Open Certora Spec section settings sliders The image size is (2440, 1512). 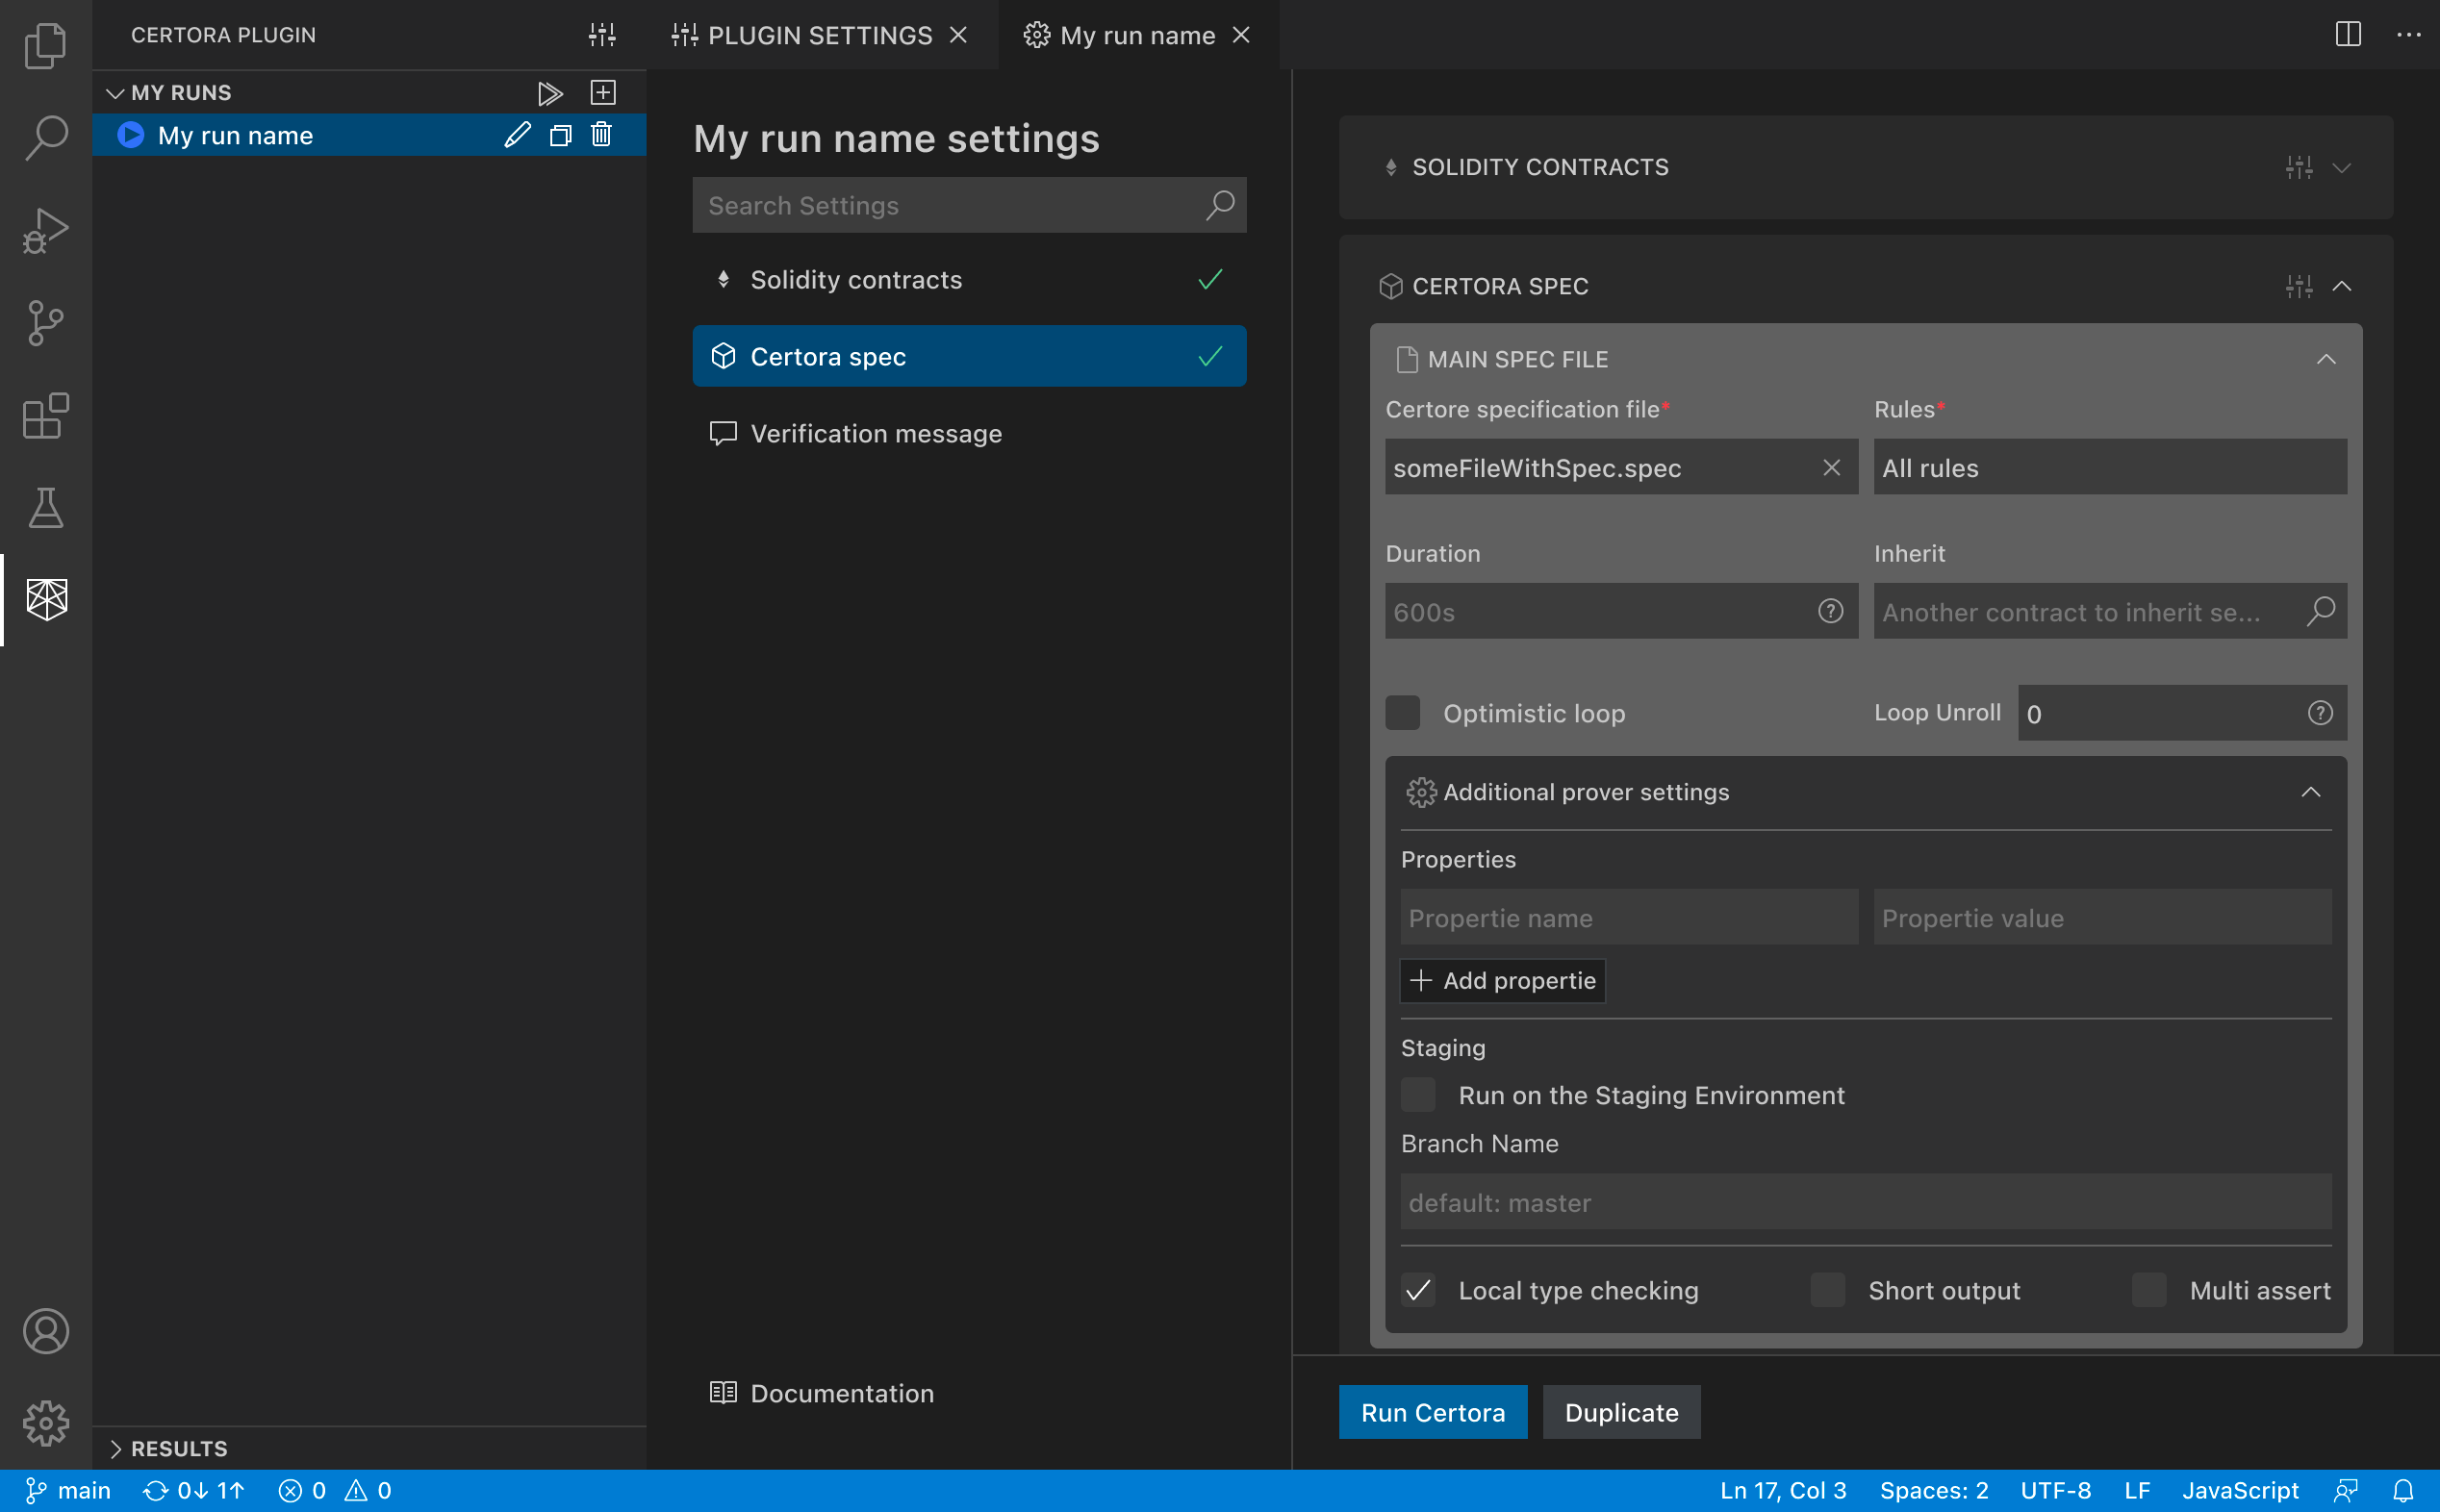(2299, 287)
